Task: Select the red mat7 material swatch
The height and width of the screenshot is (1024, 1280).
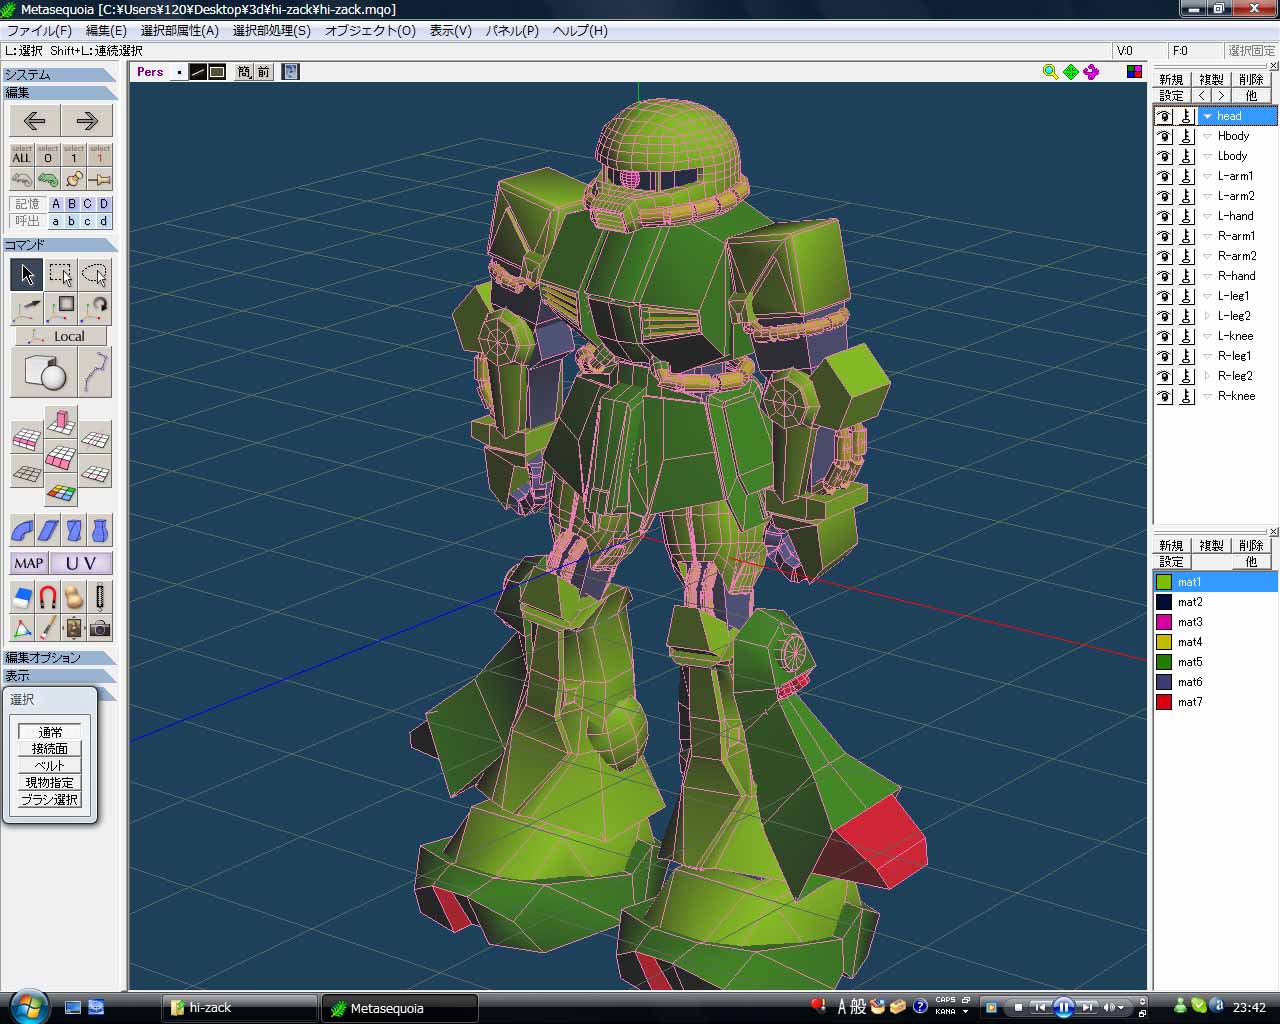Action: point(1164,702)
